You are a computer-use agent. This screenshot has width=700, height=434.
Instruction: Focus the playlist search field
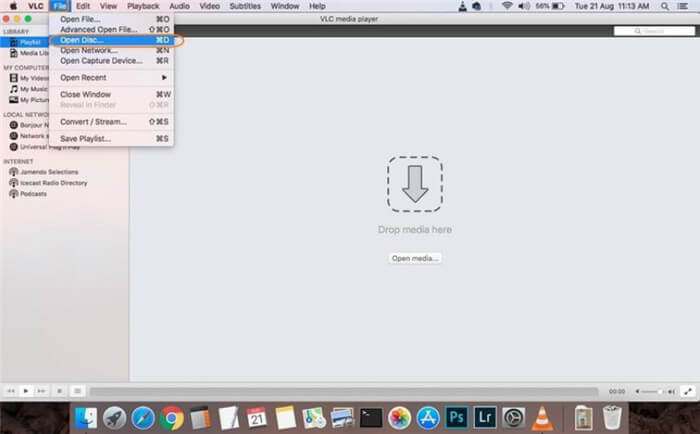click(654, 31)
